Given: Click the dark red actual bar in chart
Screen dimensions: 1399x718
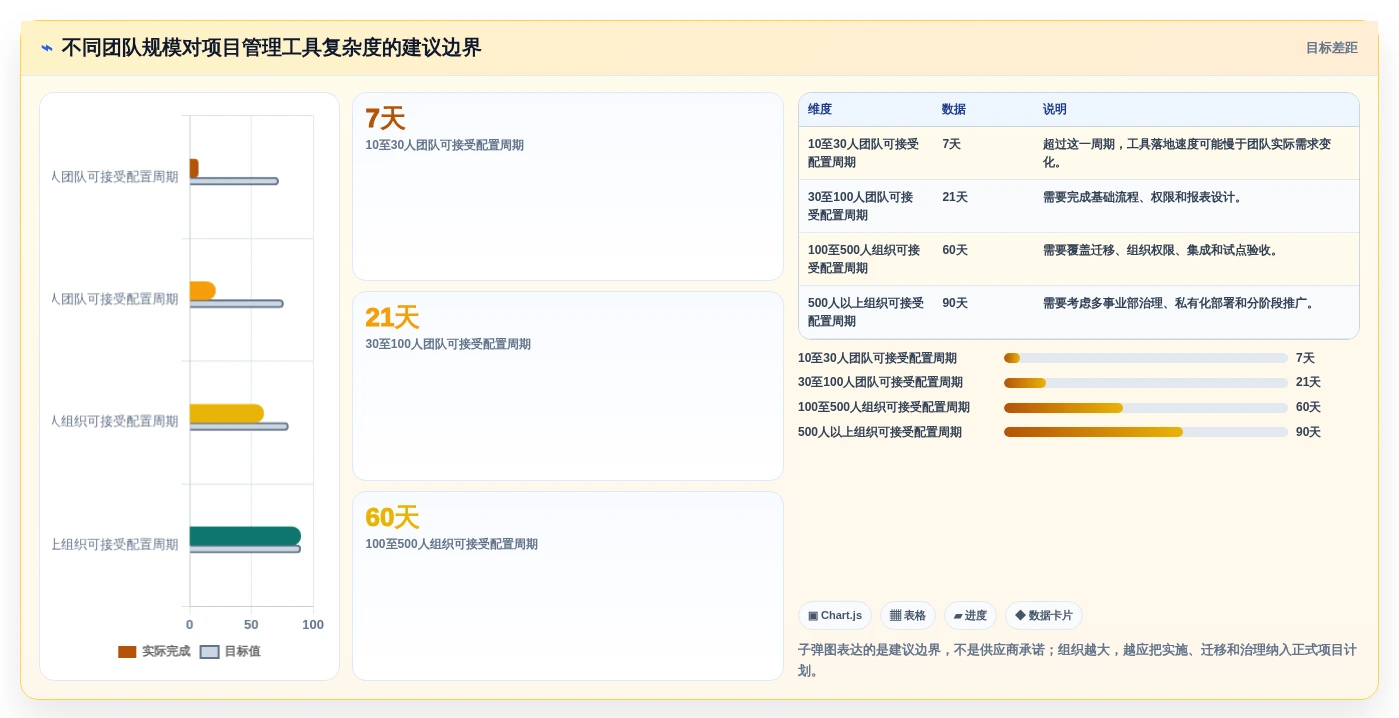Looking at the screenshot, I should click(x=194, y=168).
